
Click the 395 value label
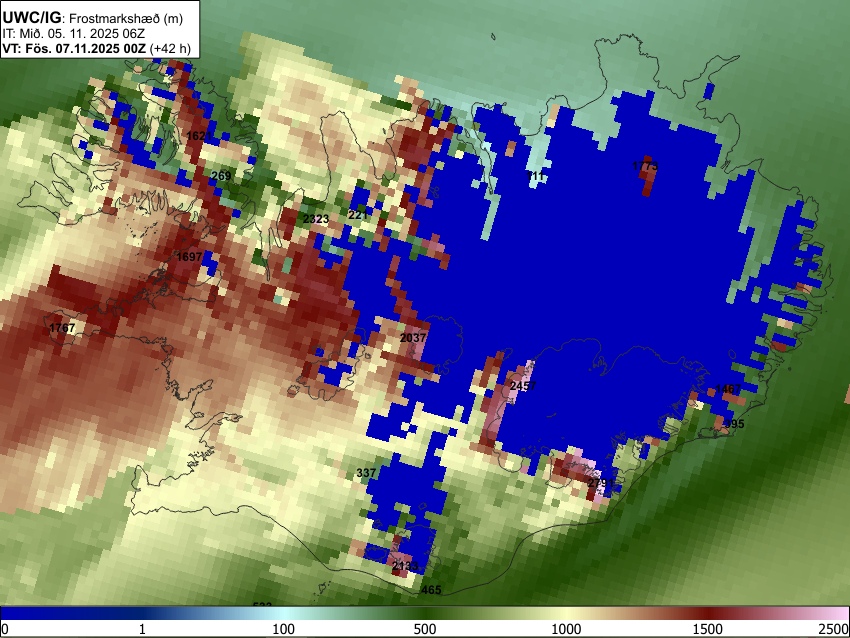(735, 424)
